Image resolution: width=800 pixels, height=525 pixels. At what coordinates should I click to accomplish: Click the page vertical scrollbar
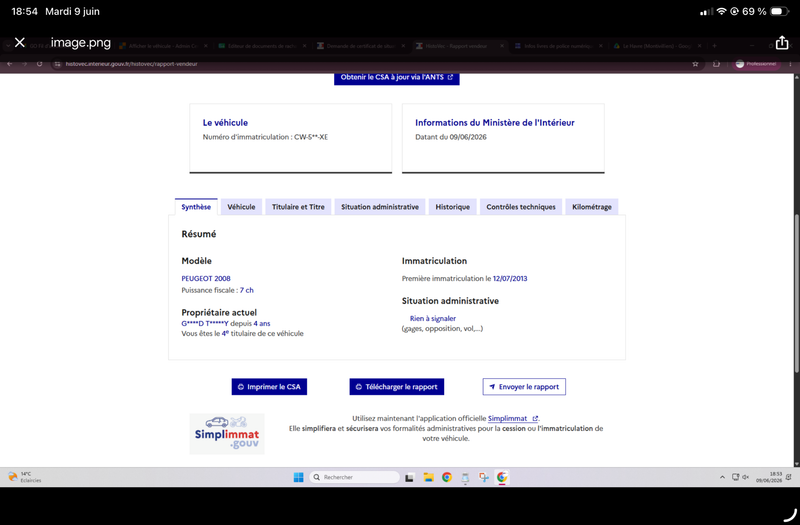click(796, 293)
